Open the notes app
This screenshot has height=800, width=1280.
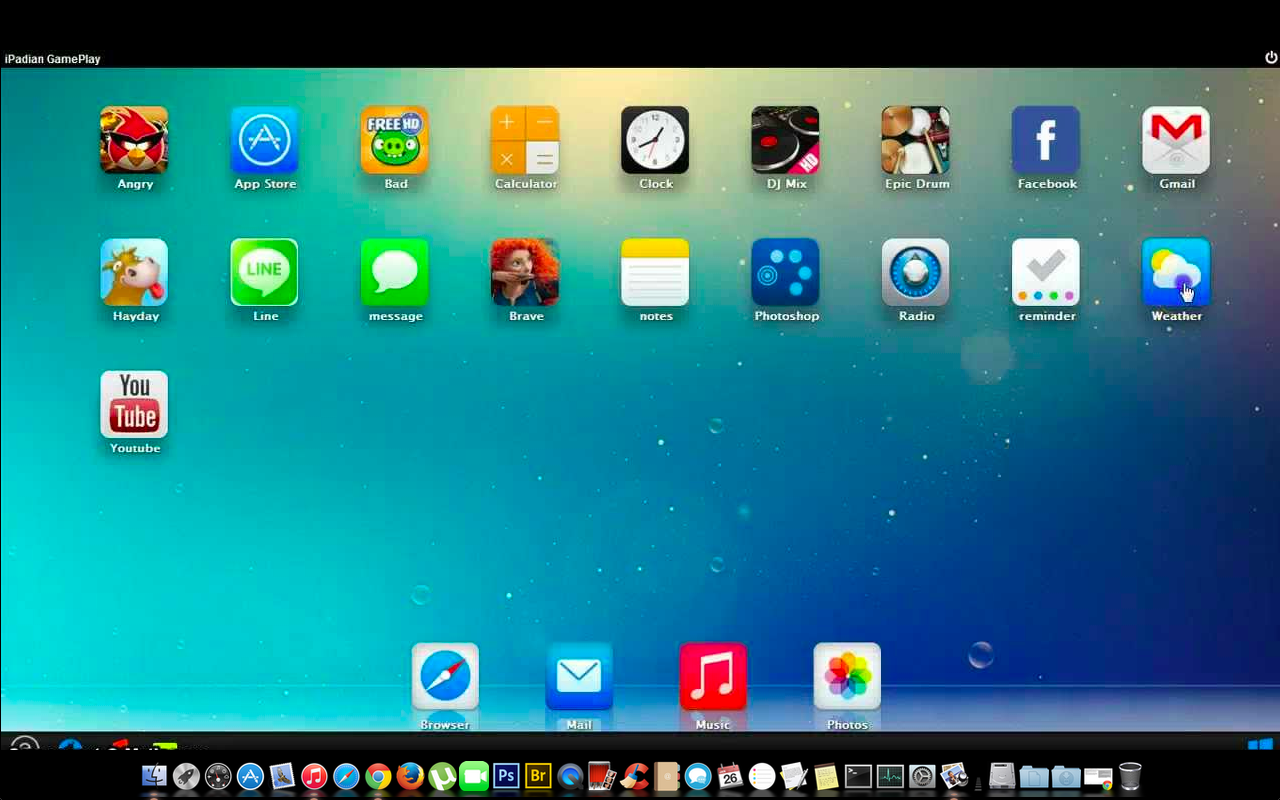[x=655, y=272]
